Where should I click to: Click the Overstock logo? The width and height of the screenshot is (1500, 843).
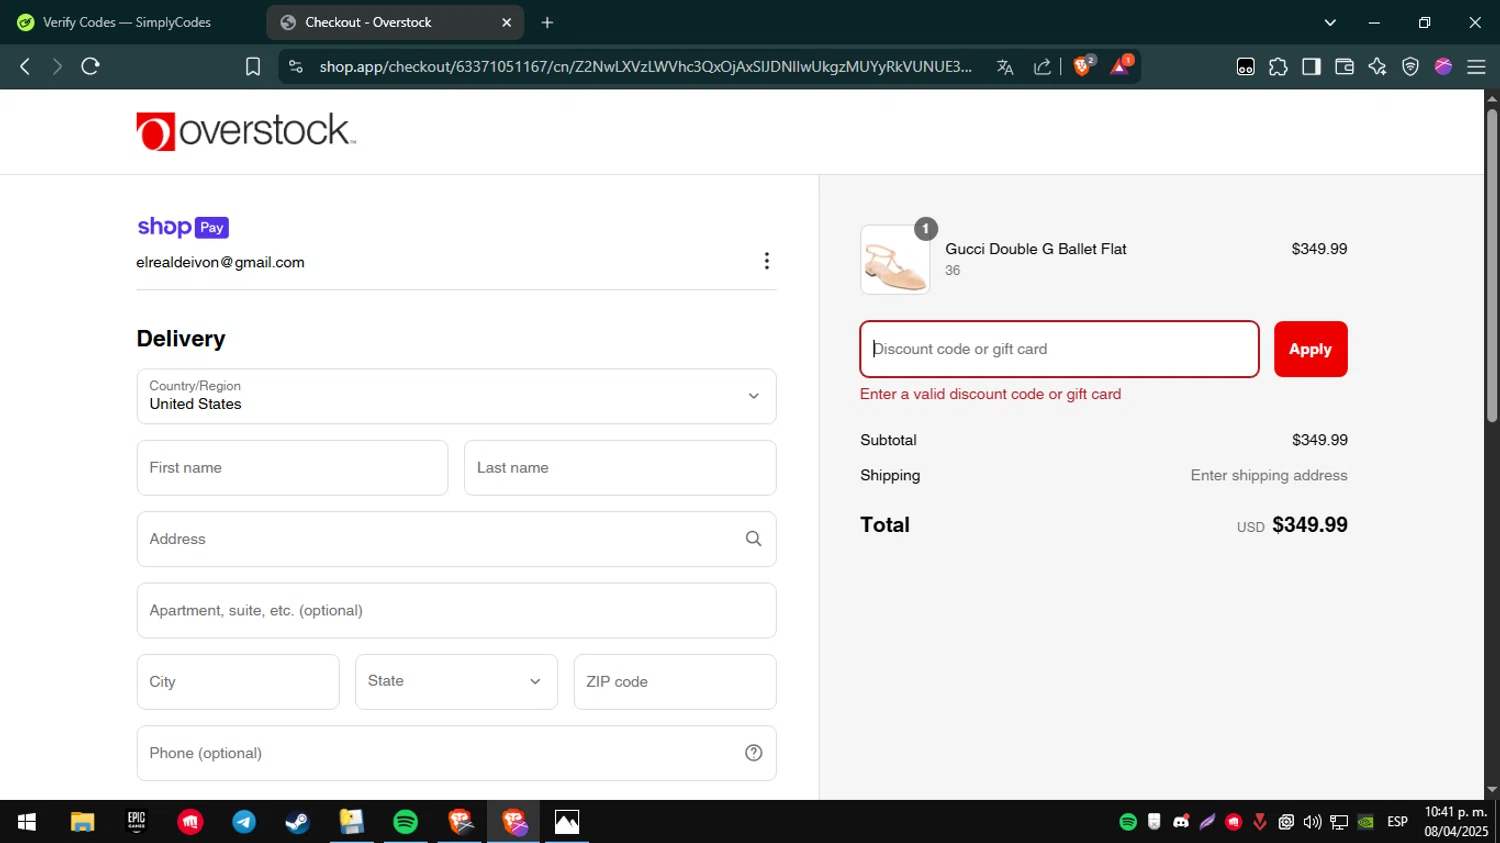[246, 131]
